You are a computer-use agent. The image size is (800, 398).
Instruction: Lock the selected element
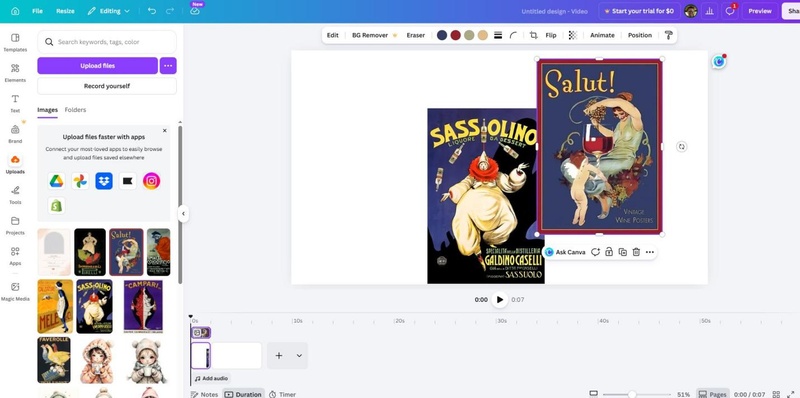[609, 252]
